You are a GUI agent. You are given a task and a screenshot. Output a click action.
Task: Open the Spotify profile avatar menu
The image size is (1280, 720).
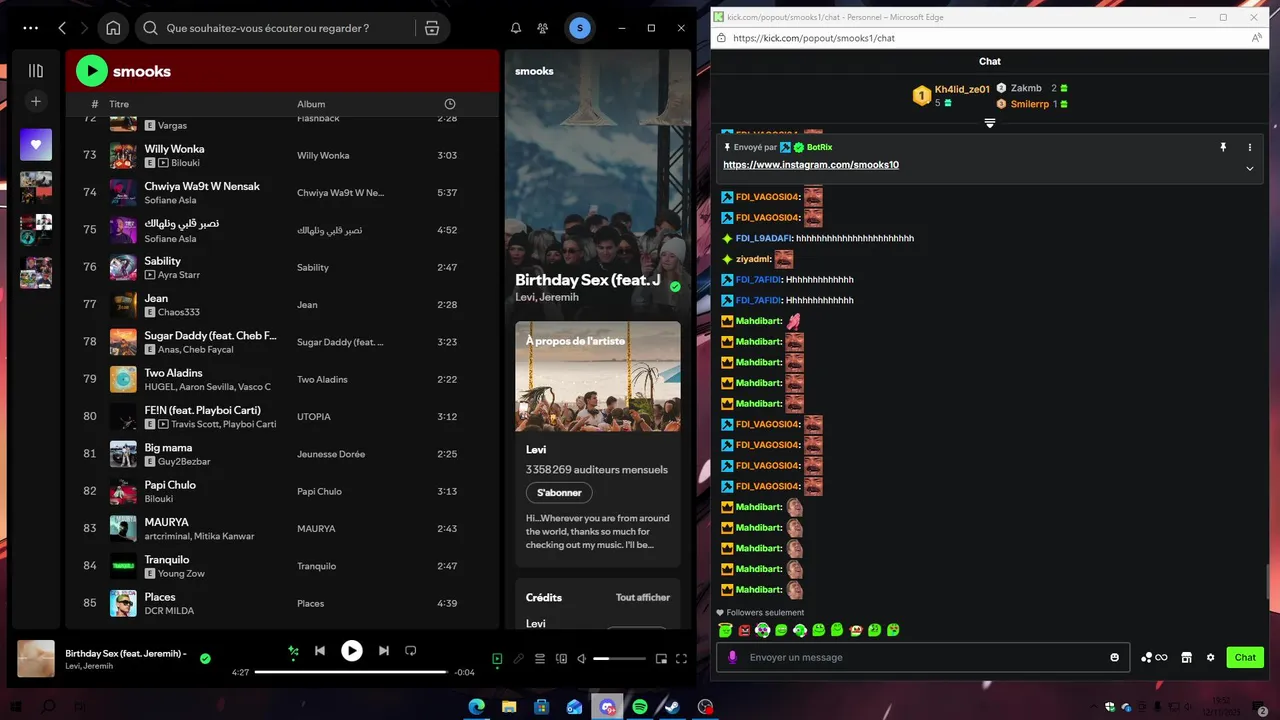coord(579,28)
